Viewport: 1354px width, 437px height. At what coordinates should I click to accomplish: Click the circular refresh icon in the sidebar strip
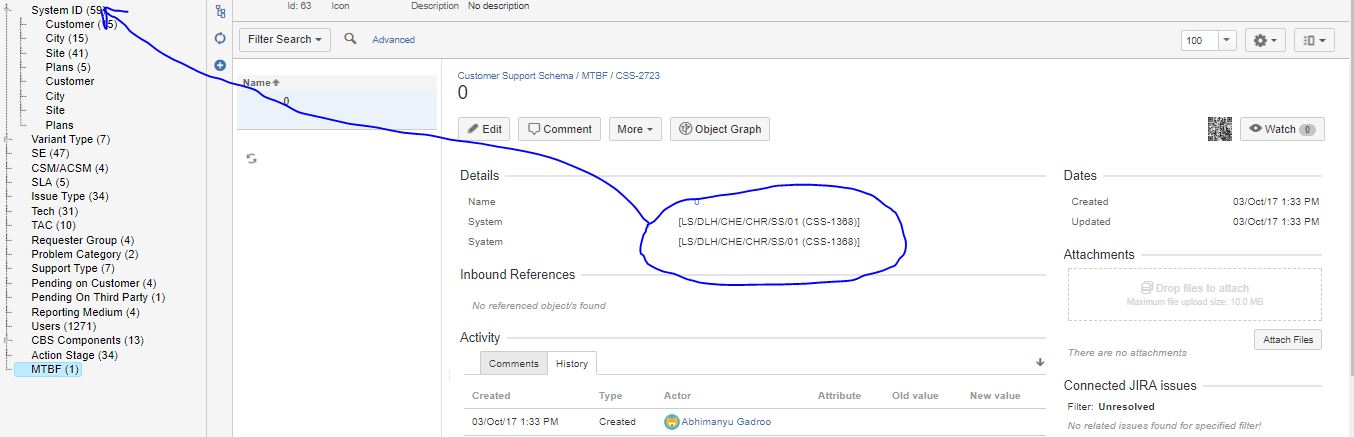220,38
